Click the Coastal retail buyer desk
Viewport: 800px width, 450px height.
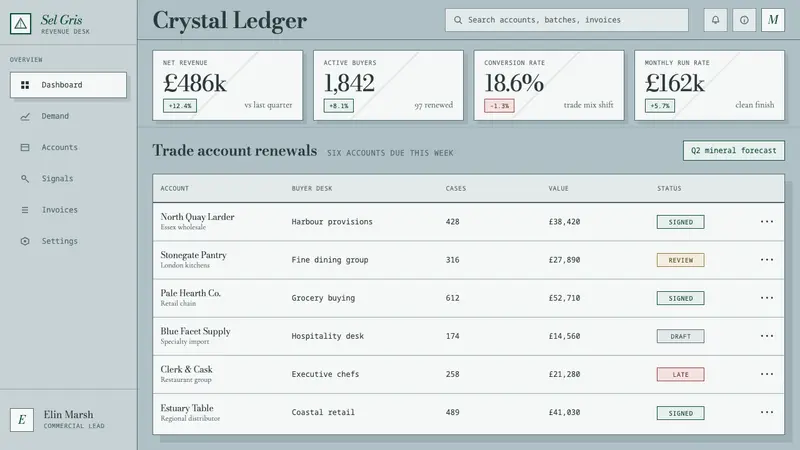(x=323, y=412)
